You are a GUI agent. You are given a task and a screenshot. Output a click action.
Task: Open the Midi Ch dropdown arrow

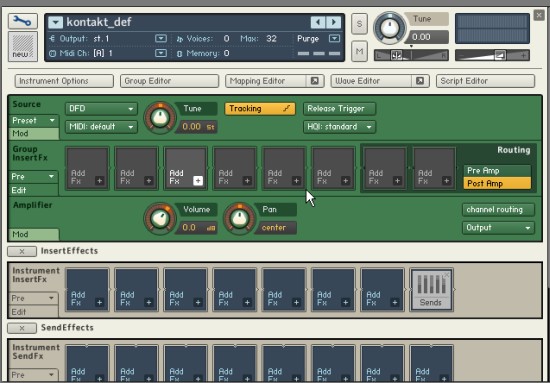tap(161, 53)
